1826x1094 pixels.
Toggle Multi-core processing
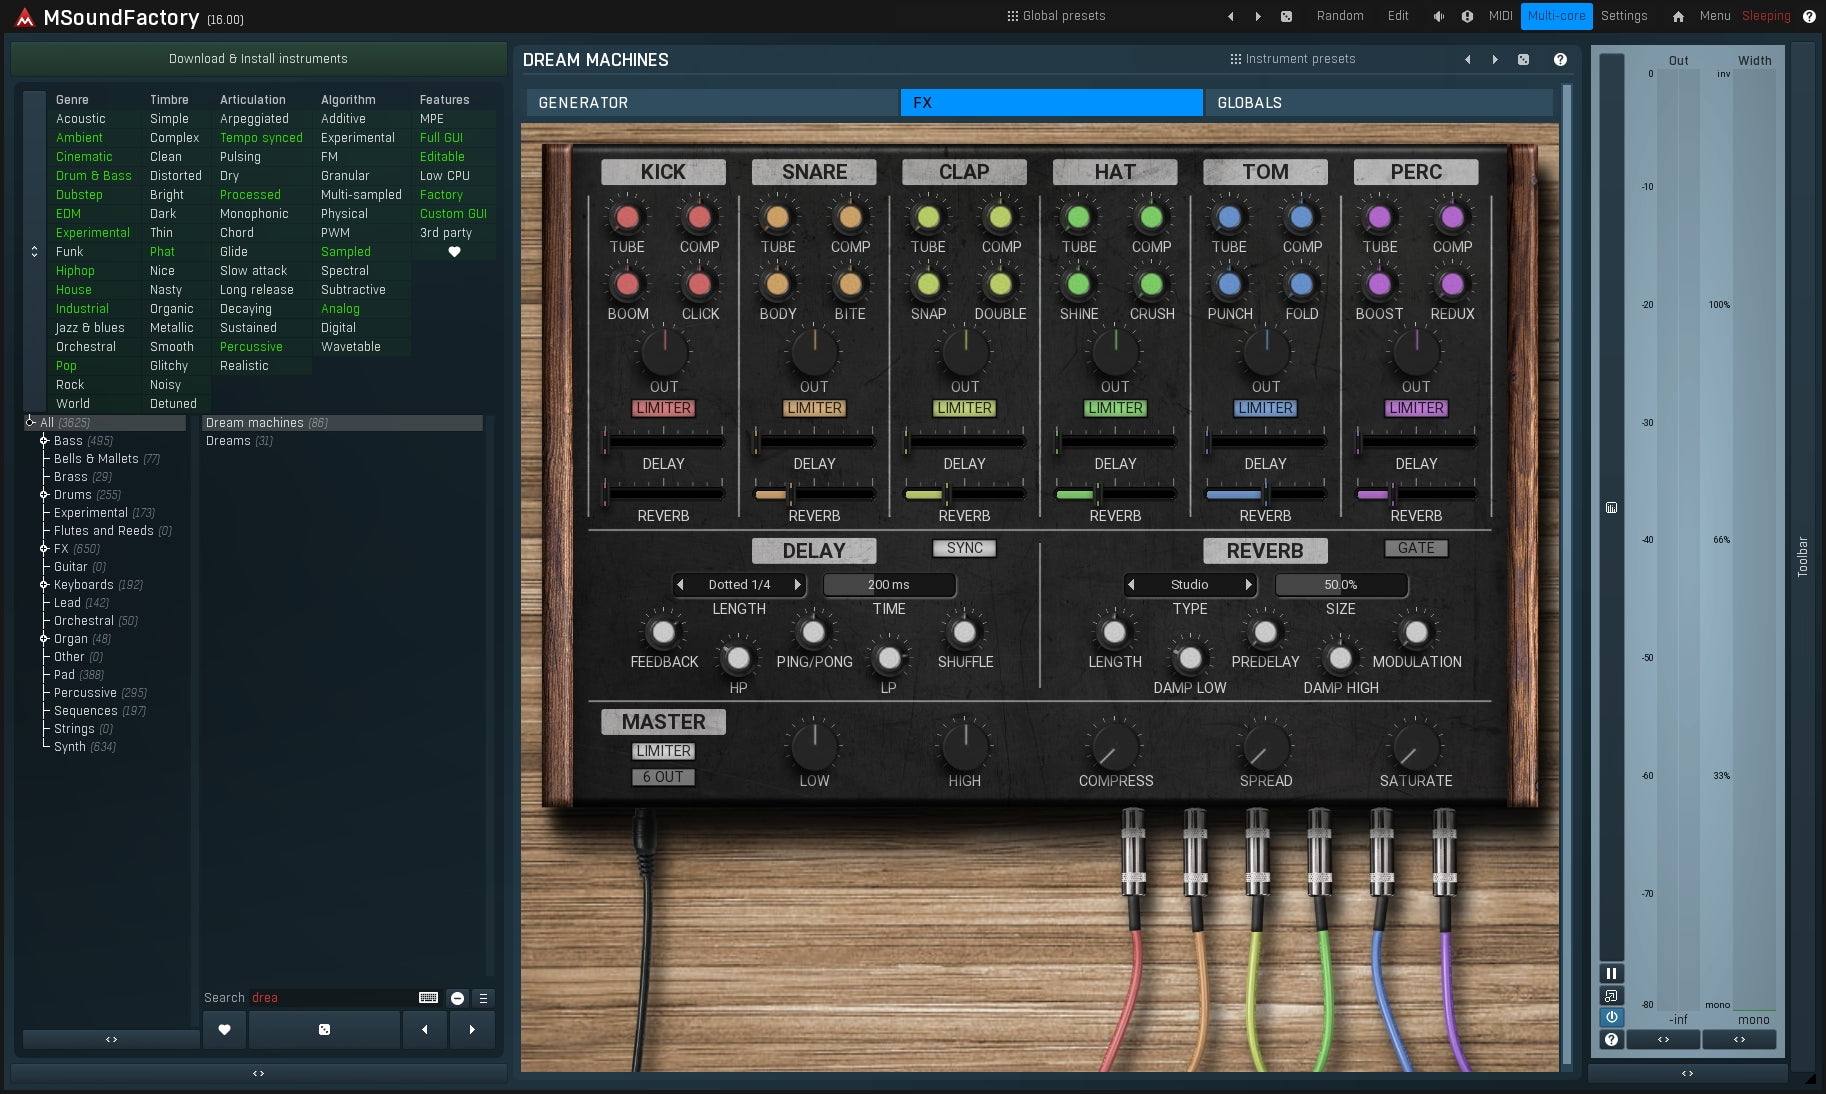(1556, 16)
